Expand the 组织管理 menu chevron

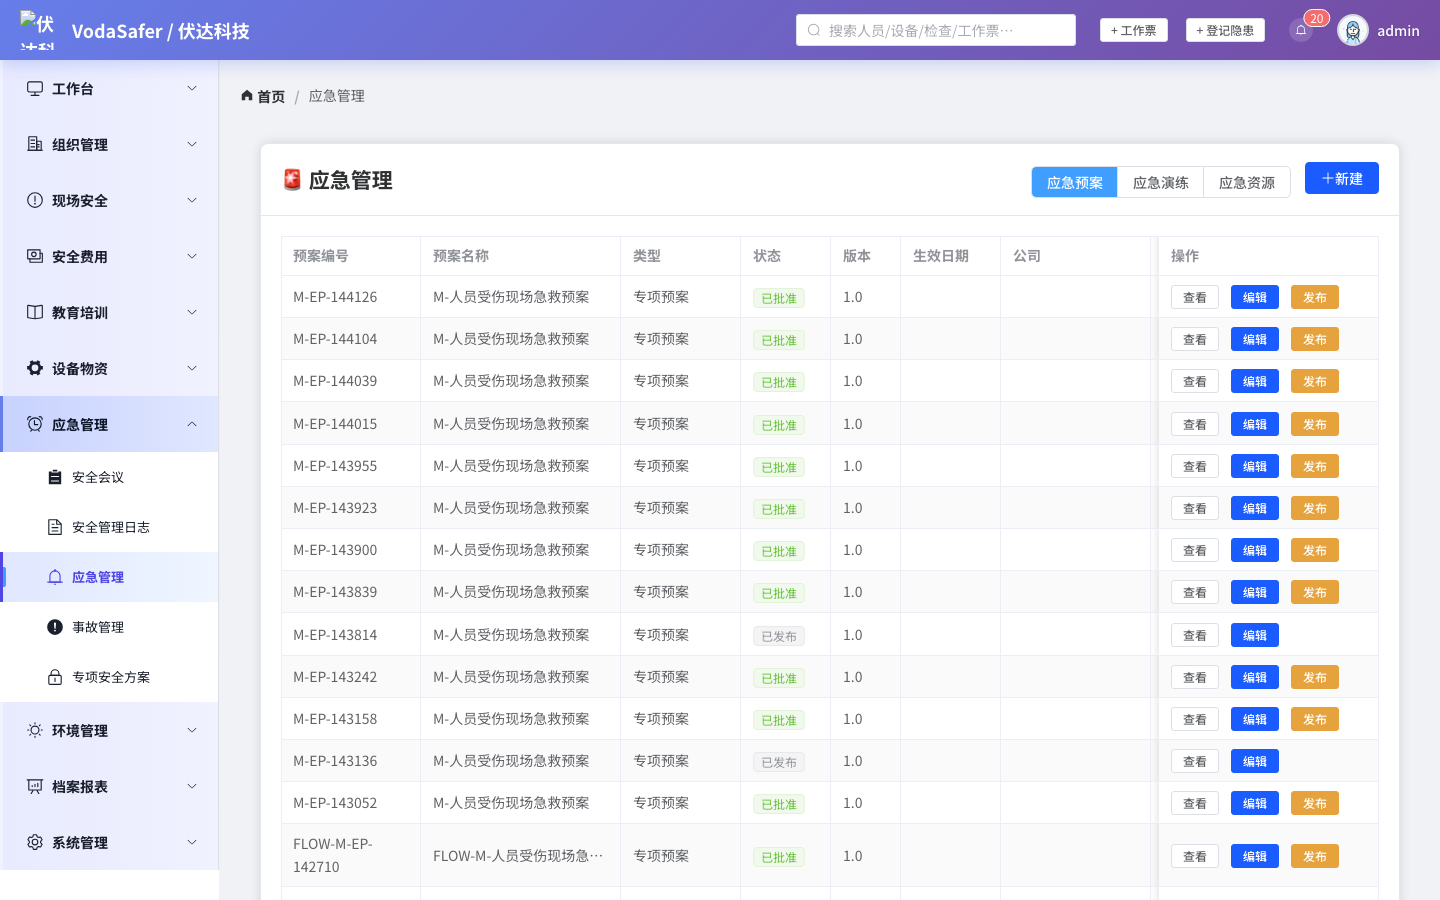point(192,144)
